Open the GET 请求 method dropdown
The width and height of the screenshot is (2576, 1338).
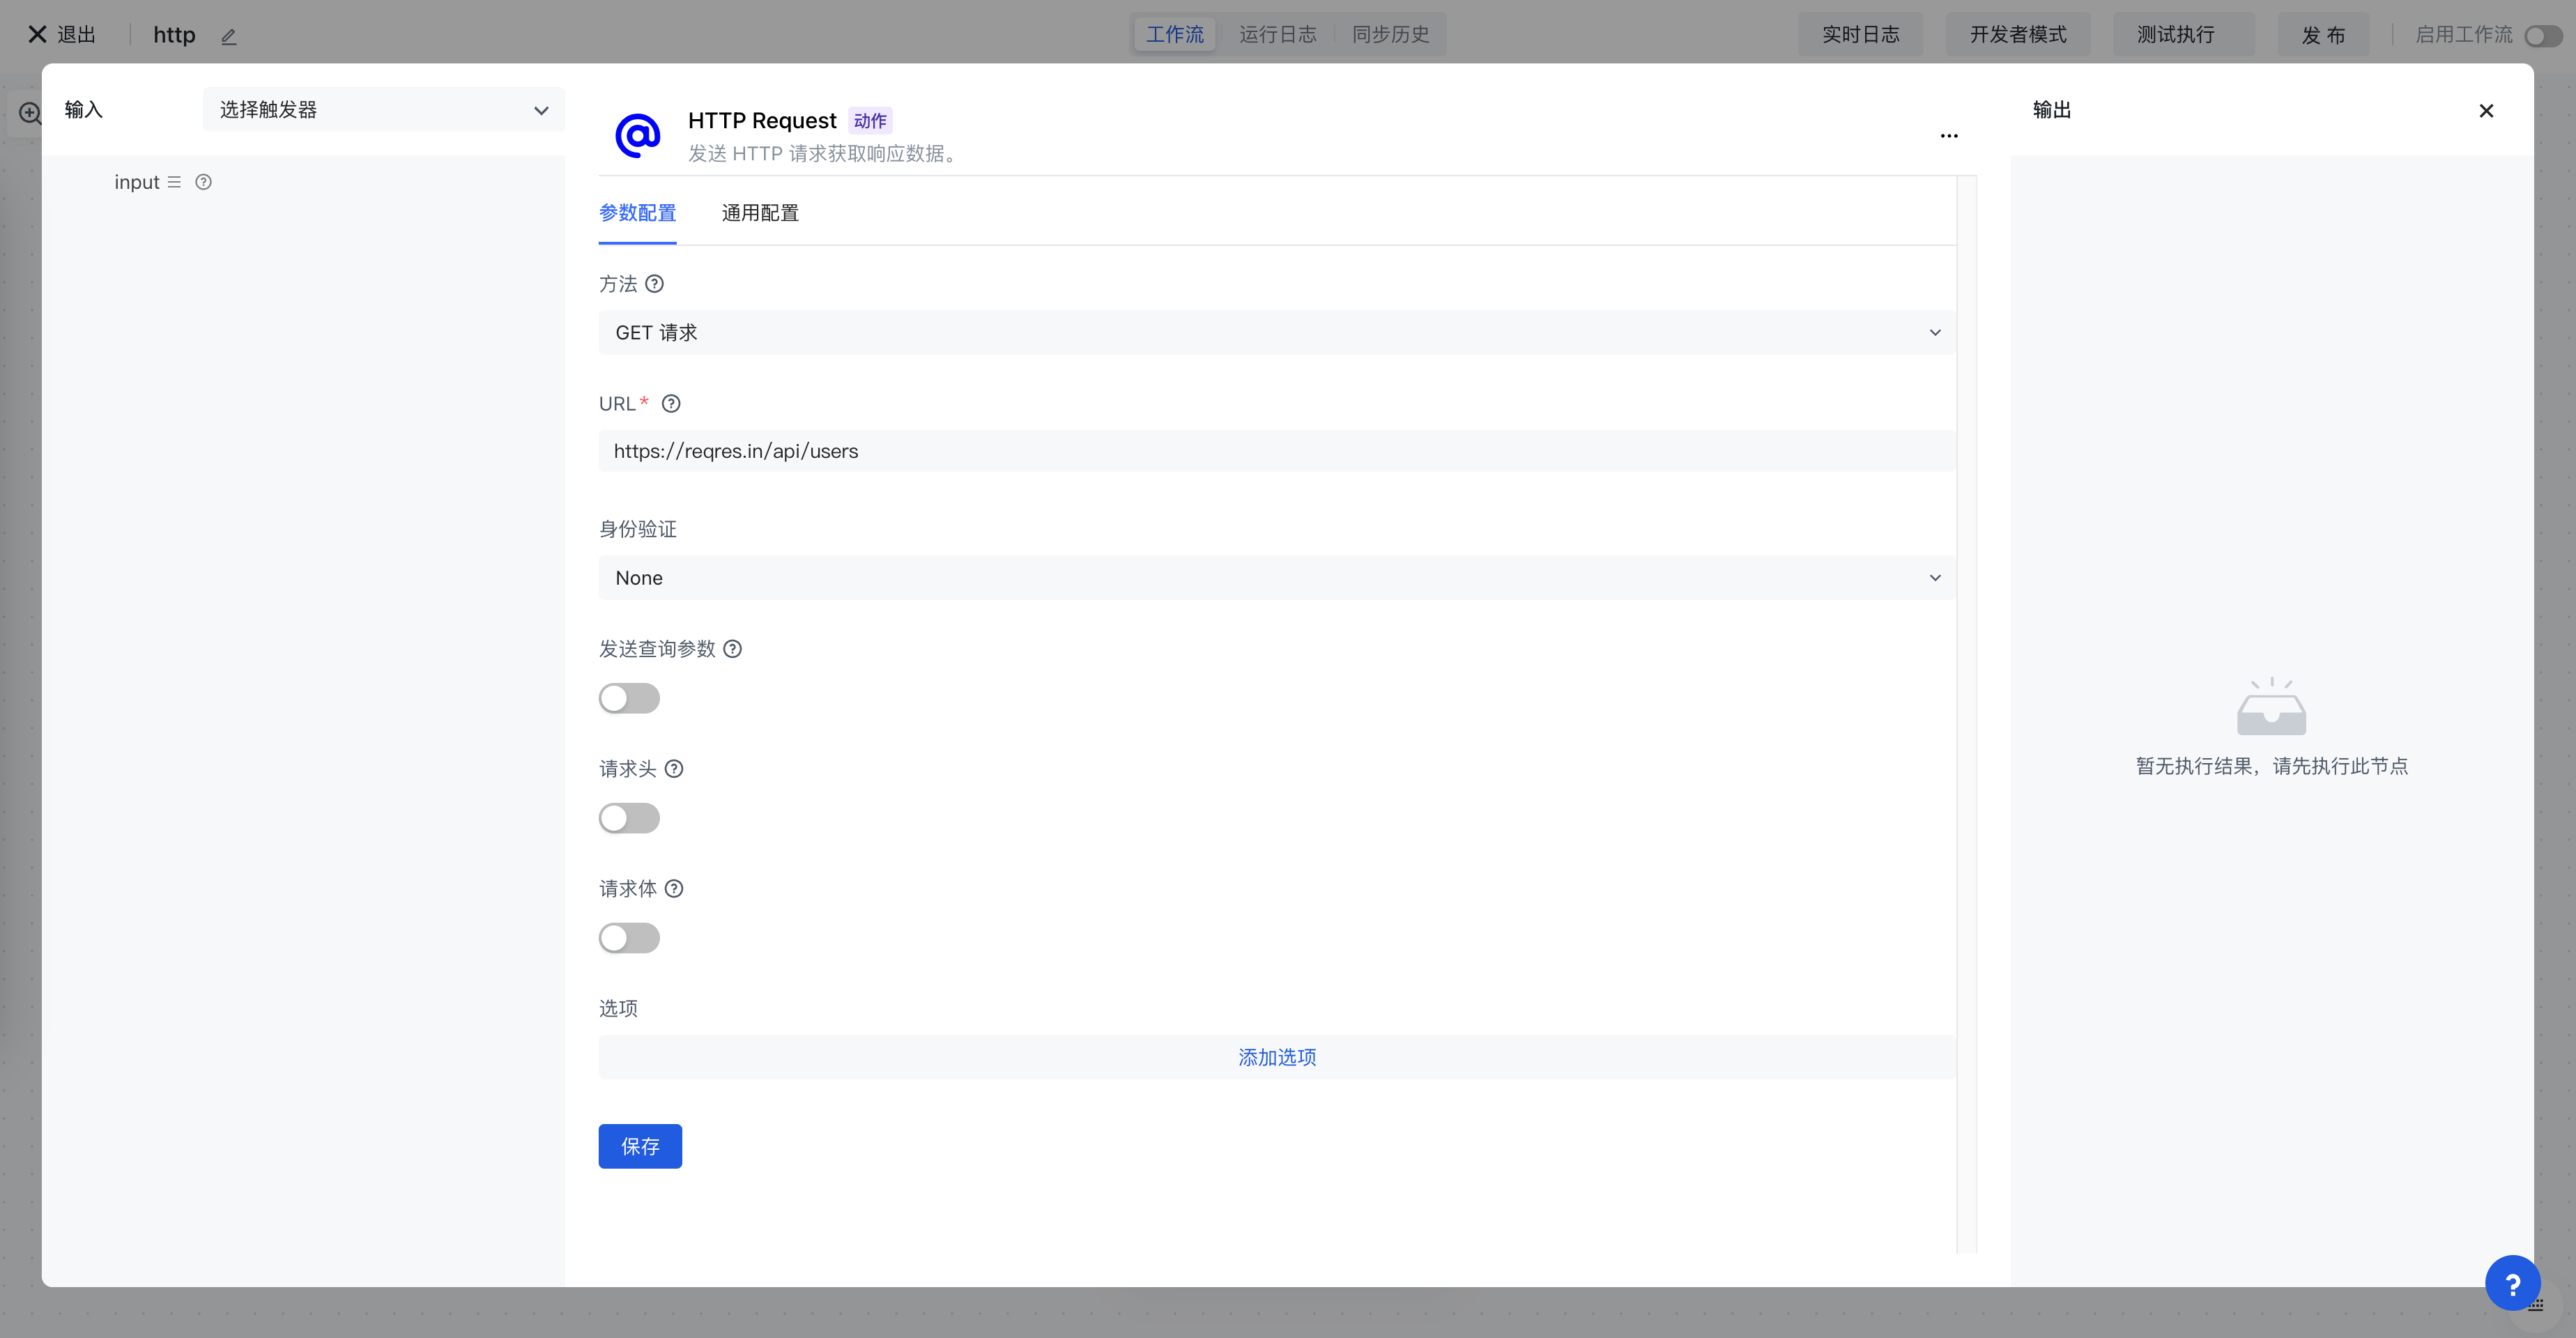(1276, 333)
